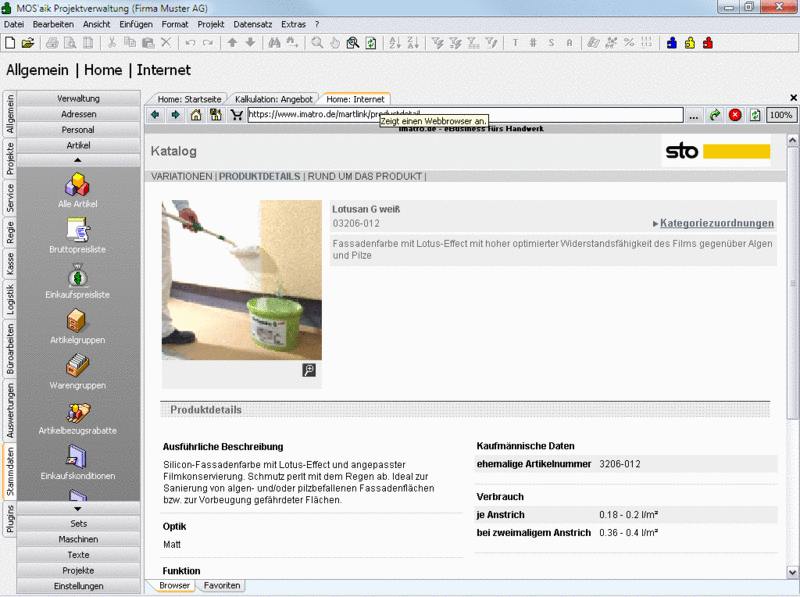
Task: Reload page with the green refresh icon
Action: [755, 115]
